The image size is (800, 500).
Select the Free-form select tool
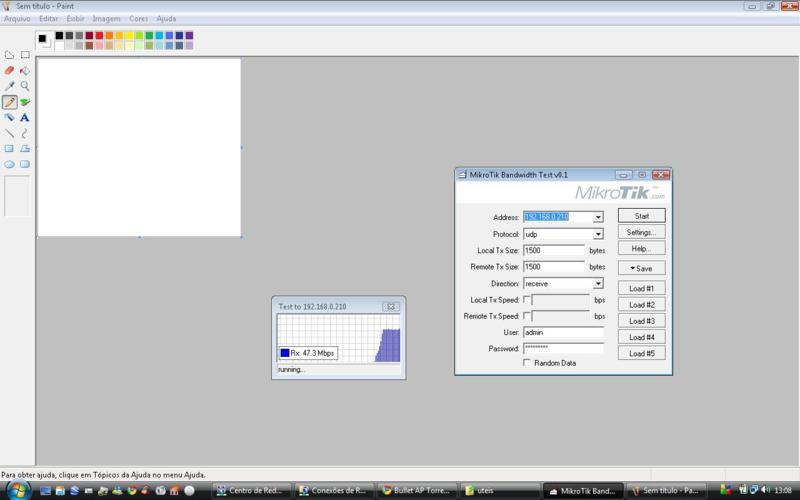point(9,55)
